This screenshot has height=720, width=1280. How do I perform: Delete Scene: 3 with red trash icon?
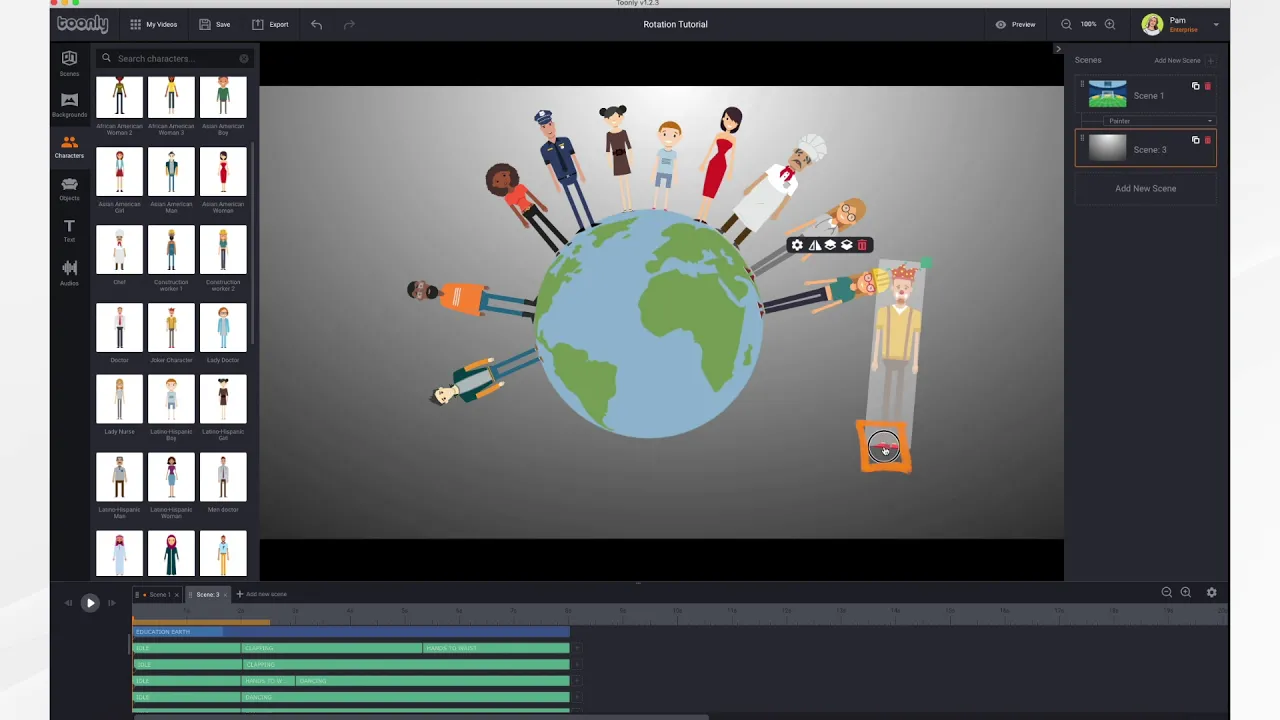[1207, 140]
